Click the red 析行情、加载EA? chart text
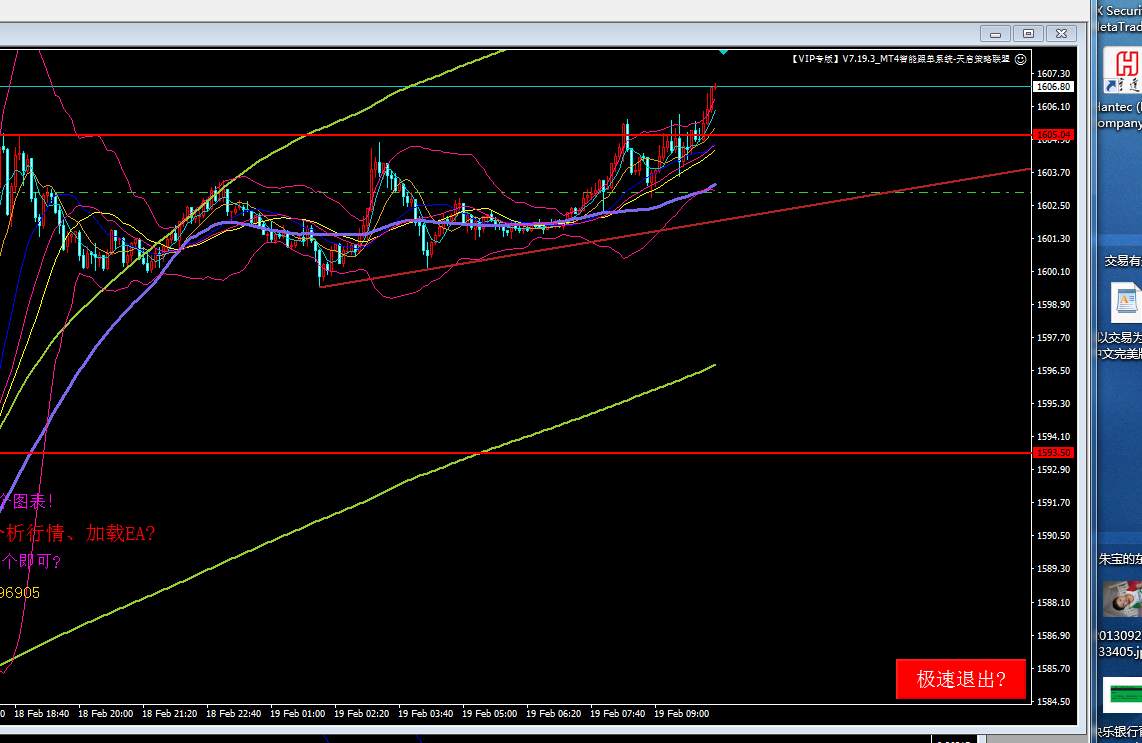 pyautogui.click(x=76, y=533)
